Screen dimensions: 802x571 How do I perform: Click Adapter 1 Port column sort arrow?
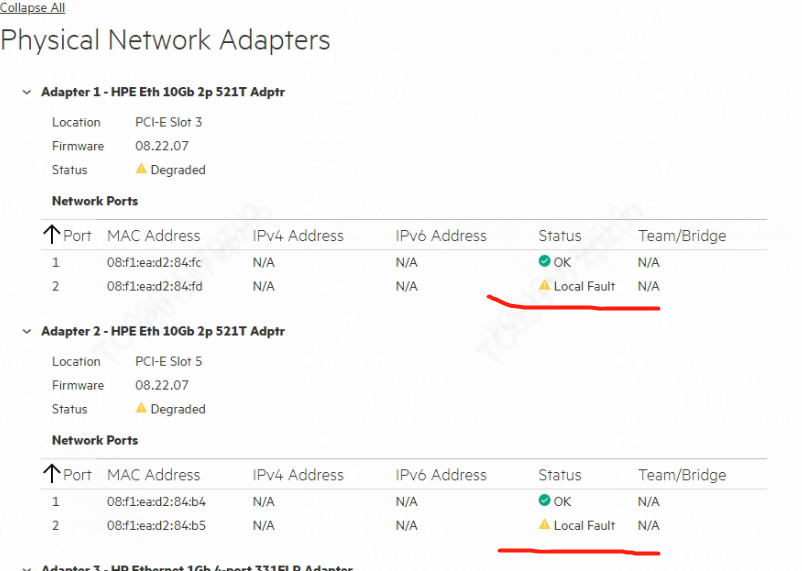point(54,236)
